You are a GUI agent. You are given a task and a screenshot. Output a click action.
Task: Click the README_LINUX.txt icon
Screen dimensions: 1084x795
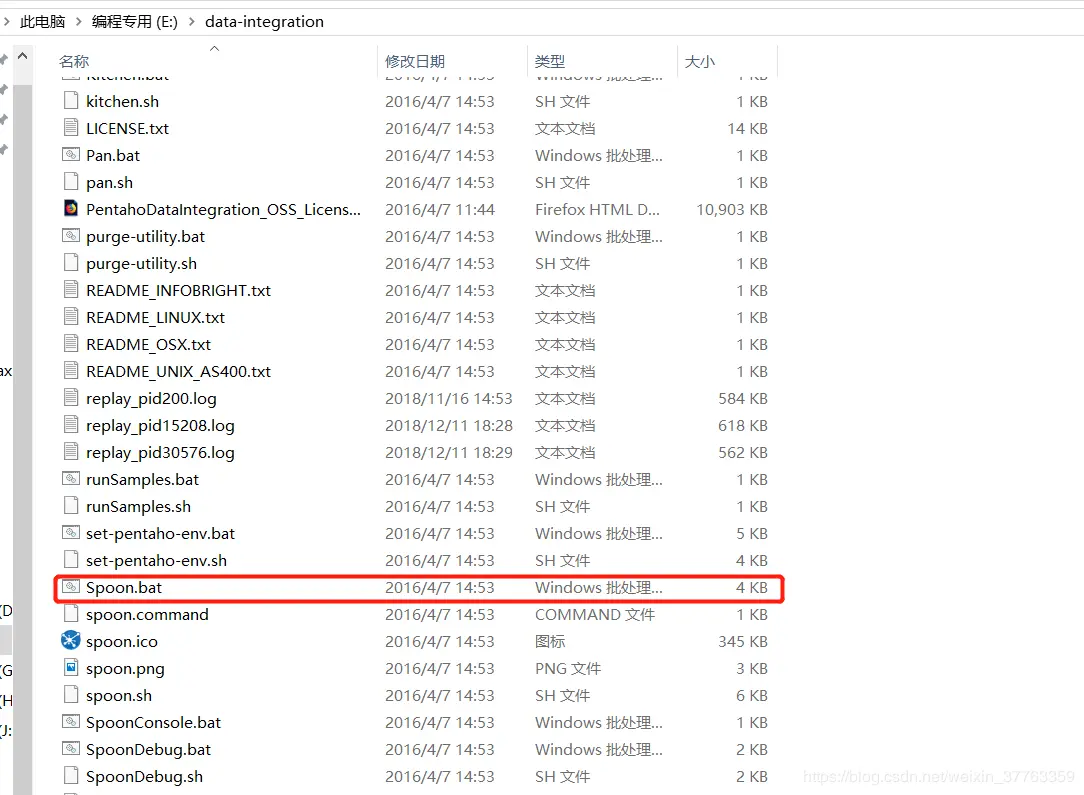coord(71,317)
